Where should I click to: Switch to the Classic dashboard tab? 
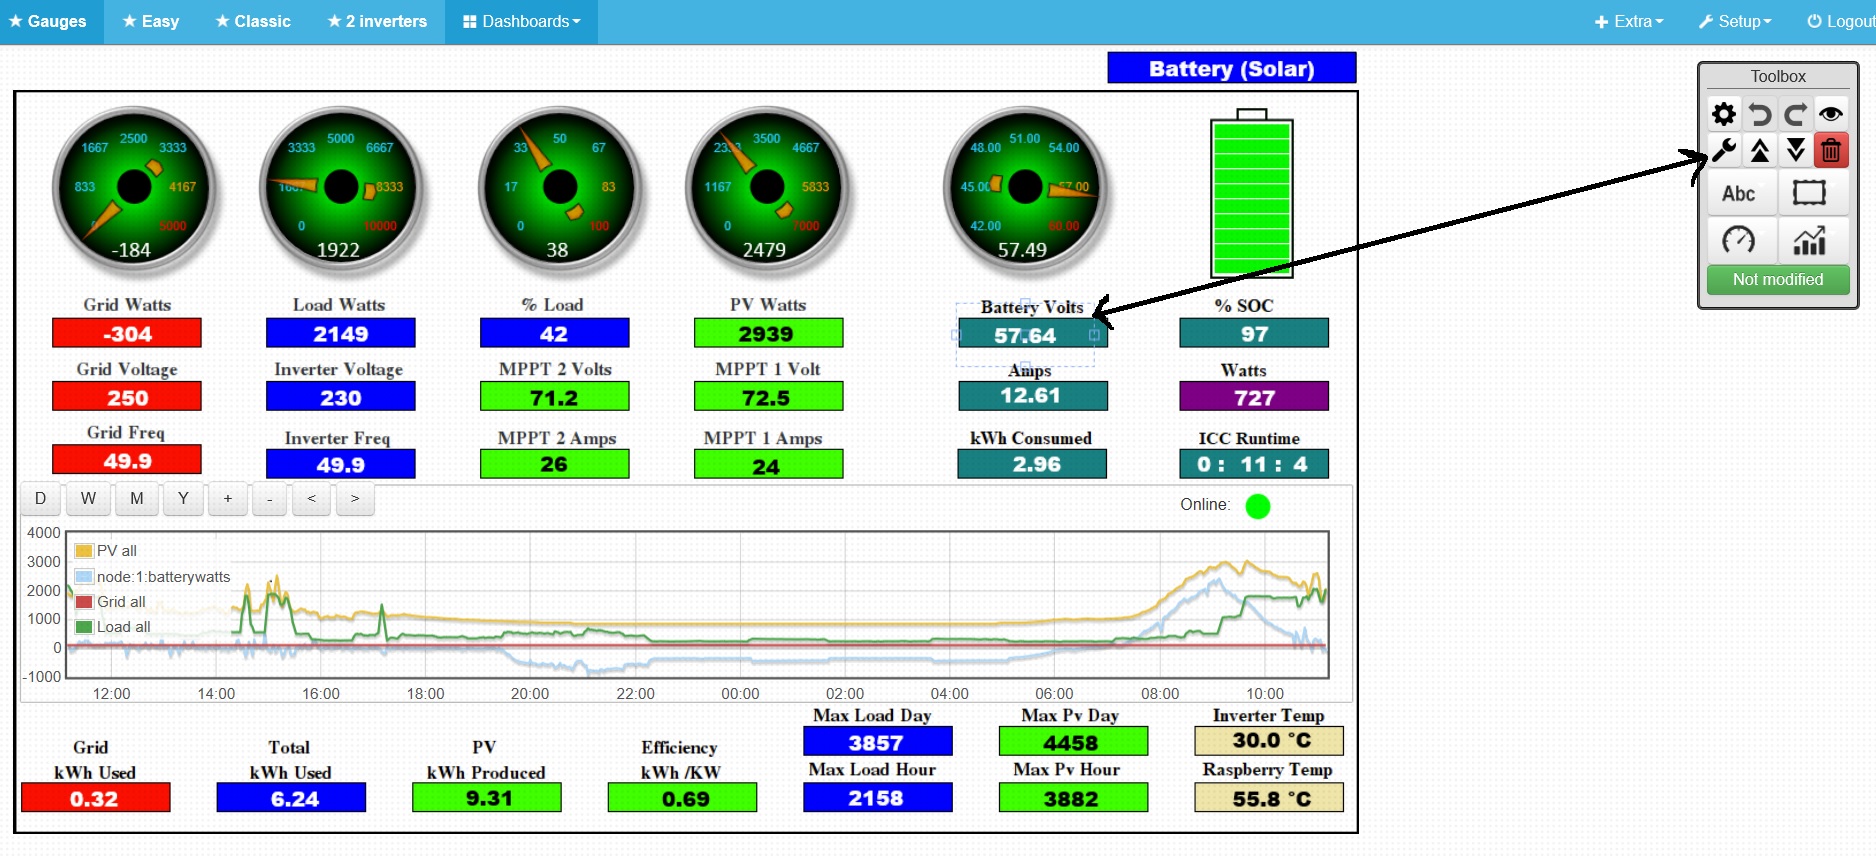[253, 21]
